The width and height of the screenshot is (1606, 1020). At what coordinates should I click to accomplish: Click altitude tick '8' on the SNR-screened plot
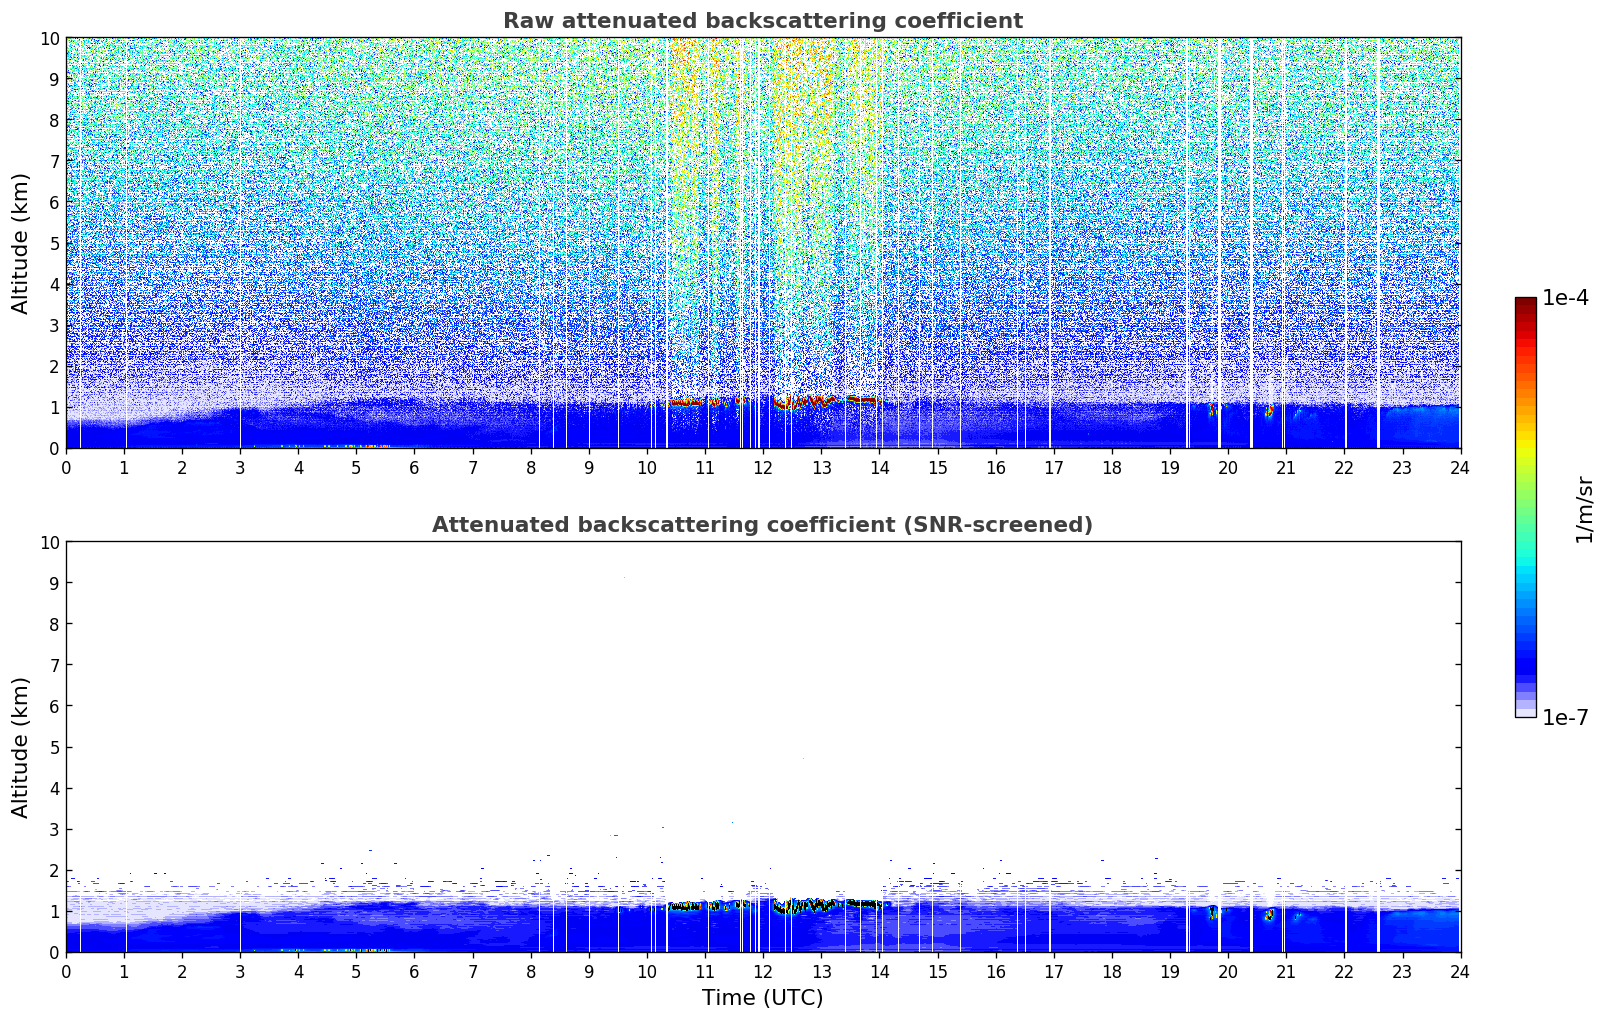point(54,624)
